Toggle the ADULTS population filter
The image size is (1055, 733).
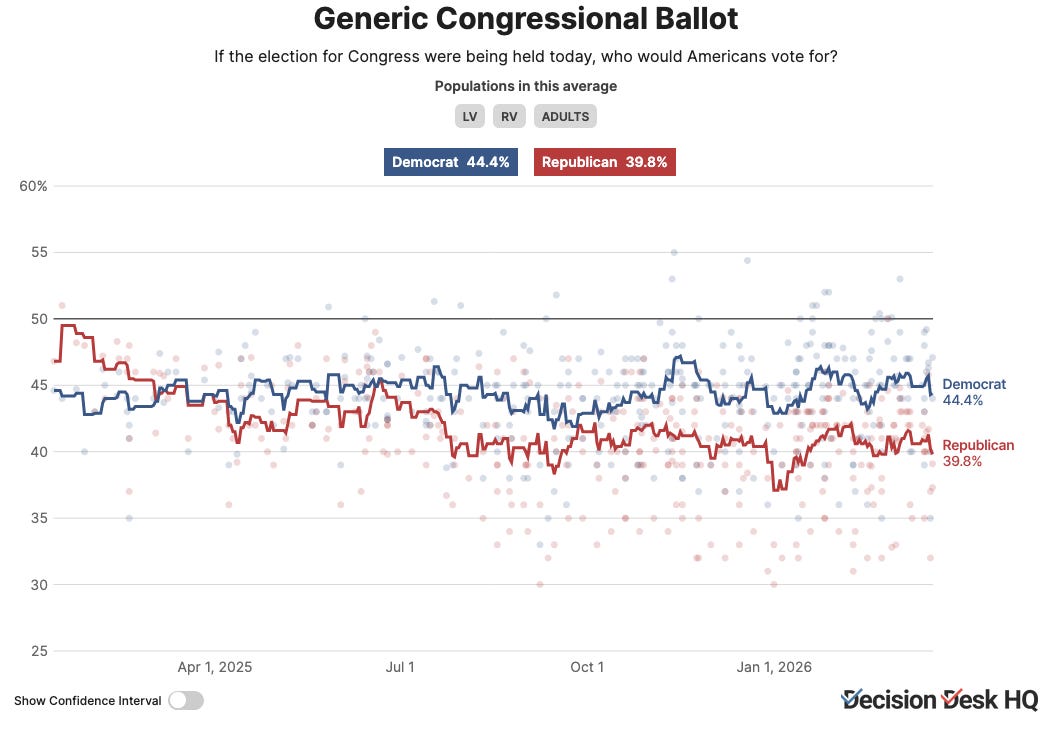point(565,116)
